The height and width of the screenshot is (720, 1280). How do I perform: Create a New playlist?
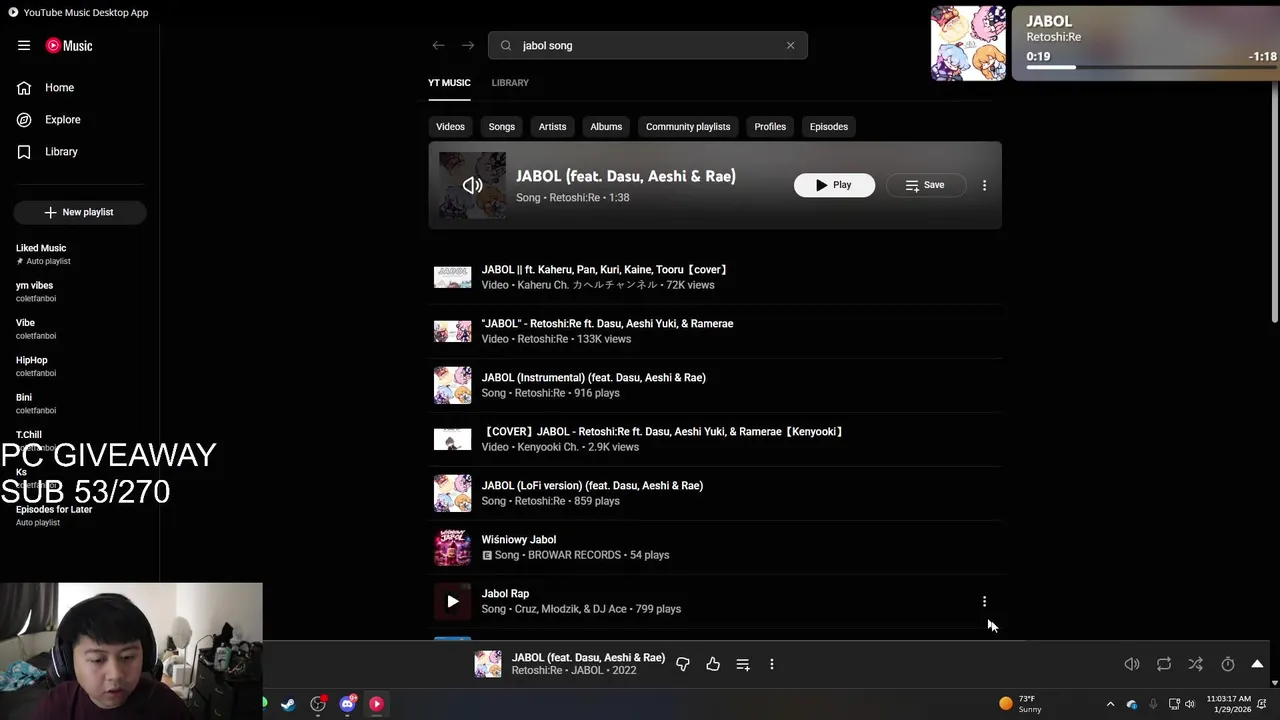80,212
